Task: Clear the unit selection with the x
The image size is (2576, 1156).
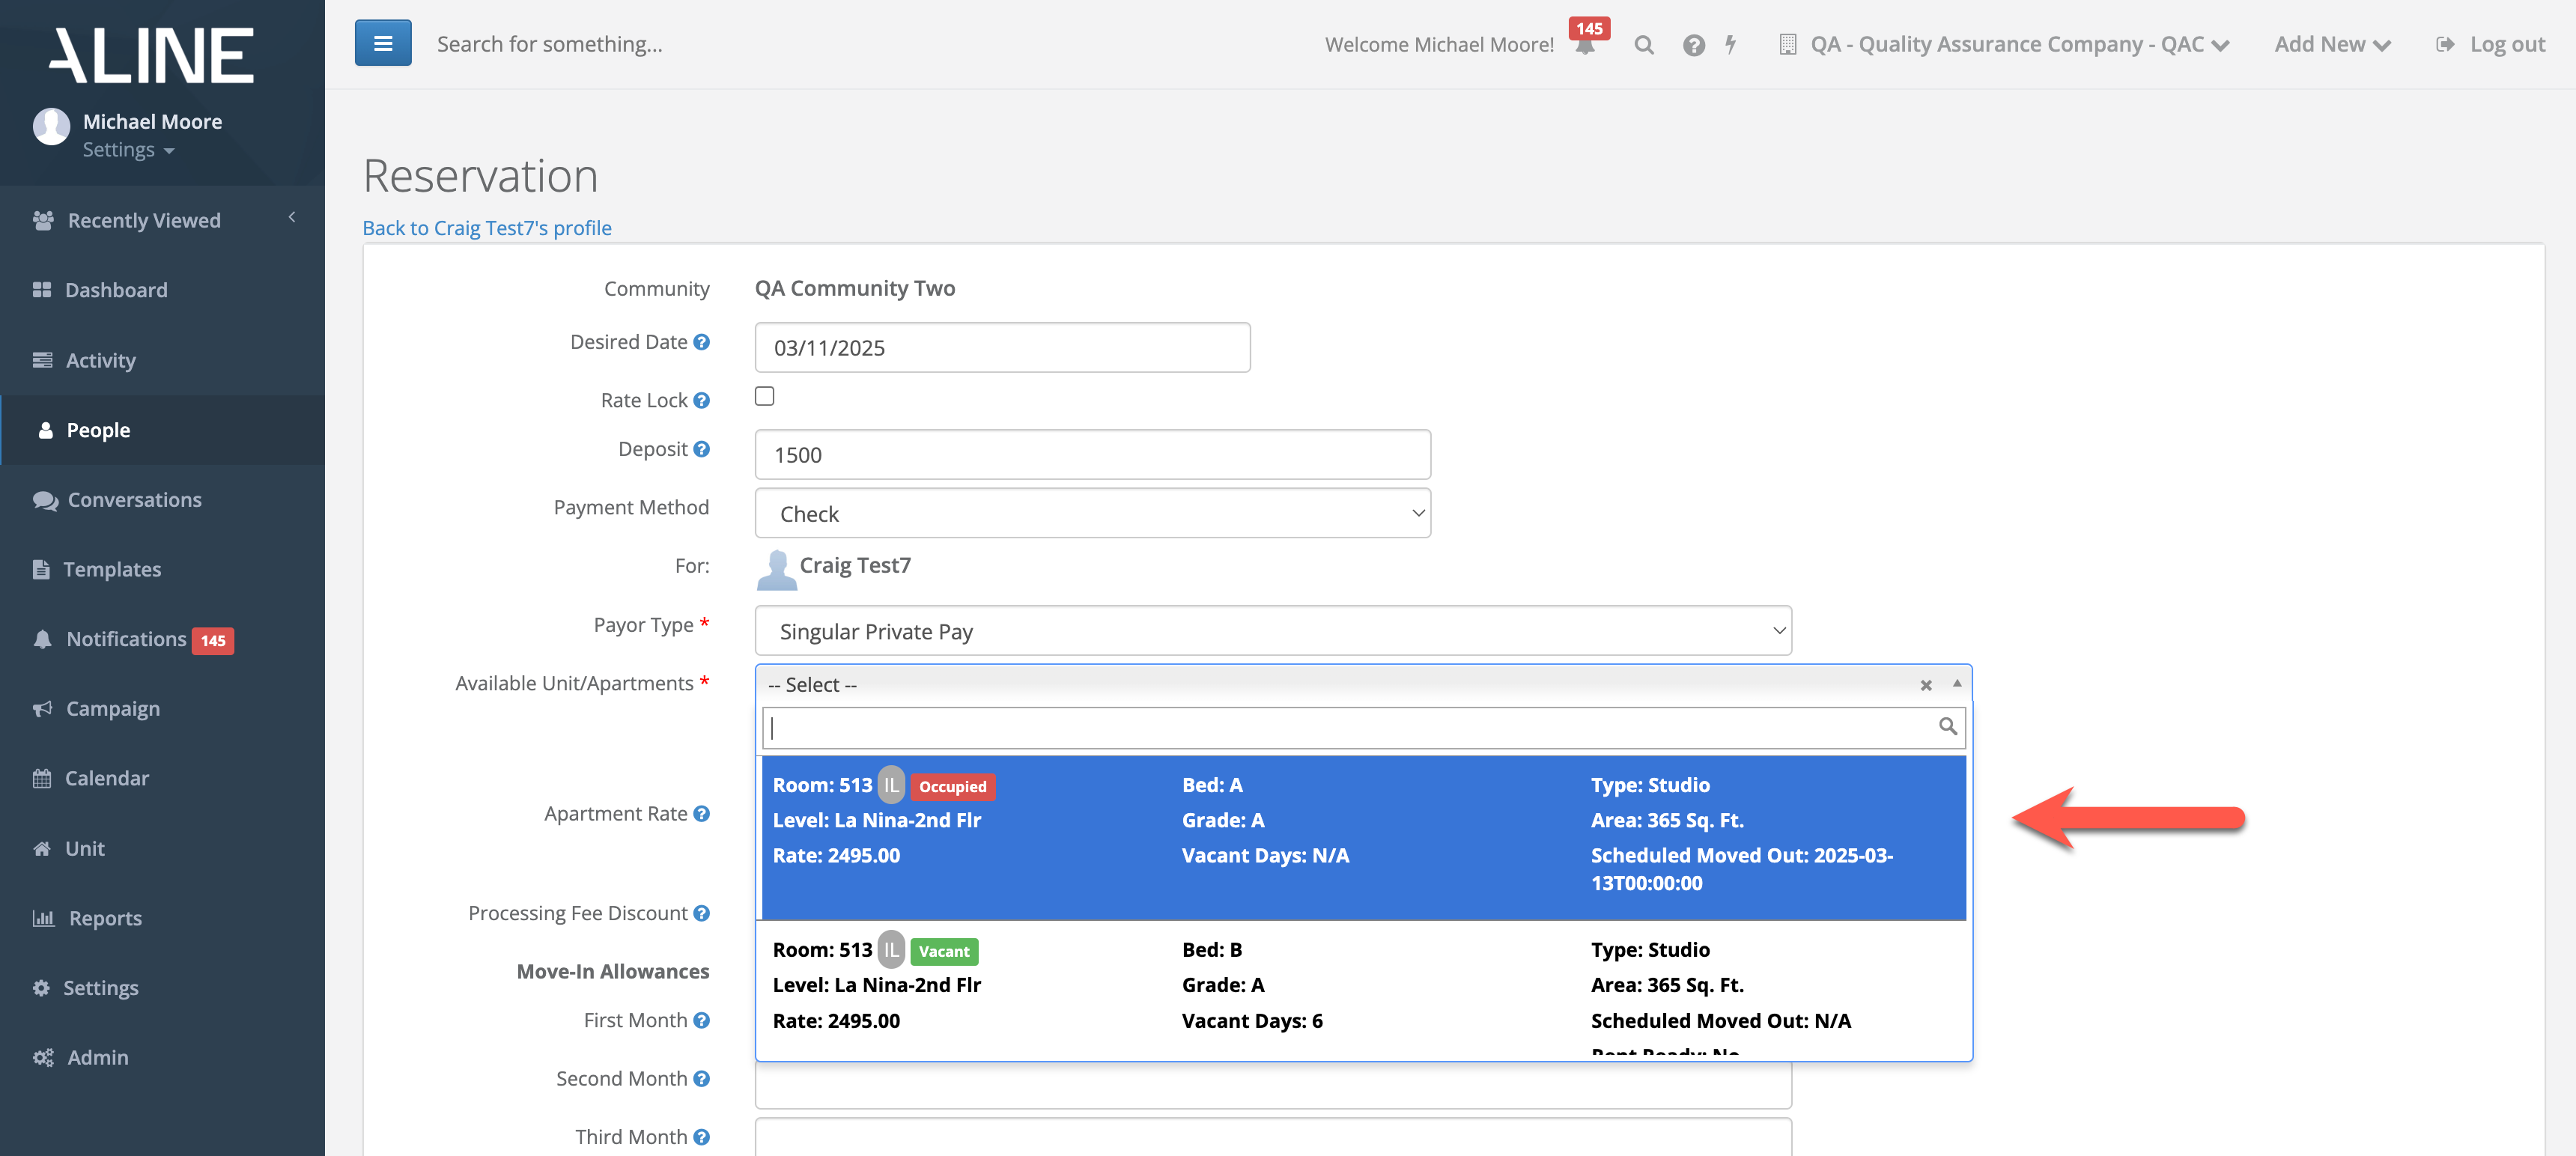Action: coord(1925,685)
